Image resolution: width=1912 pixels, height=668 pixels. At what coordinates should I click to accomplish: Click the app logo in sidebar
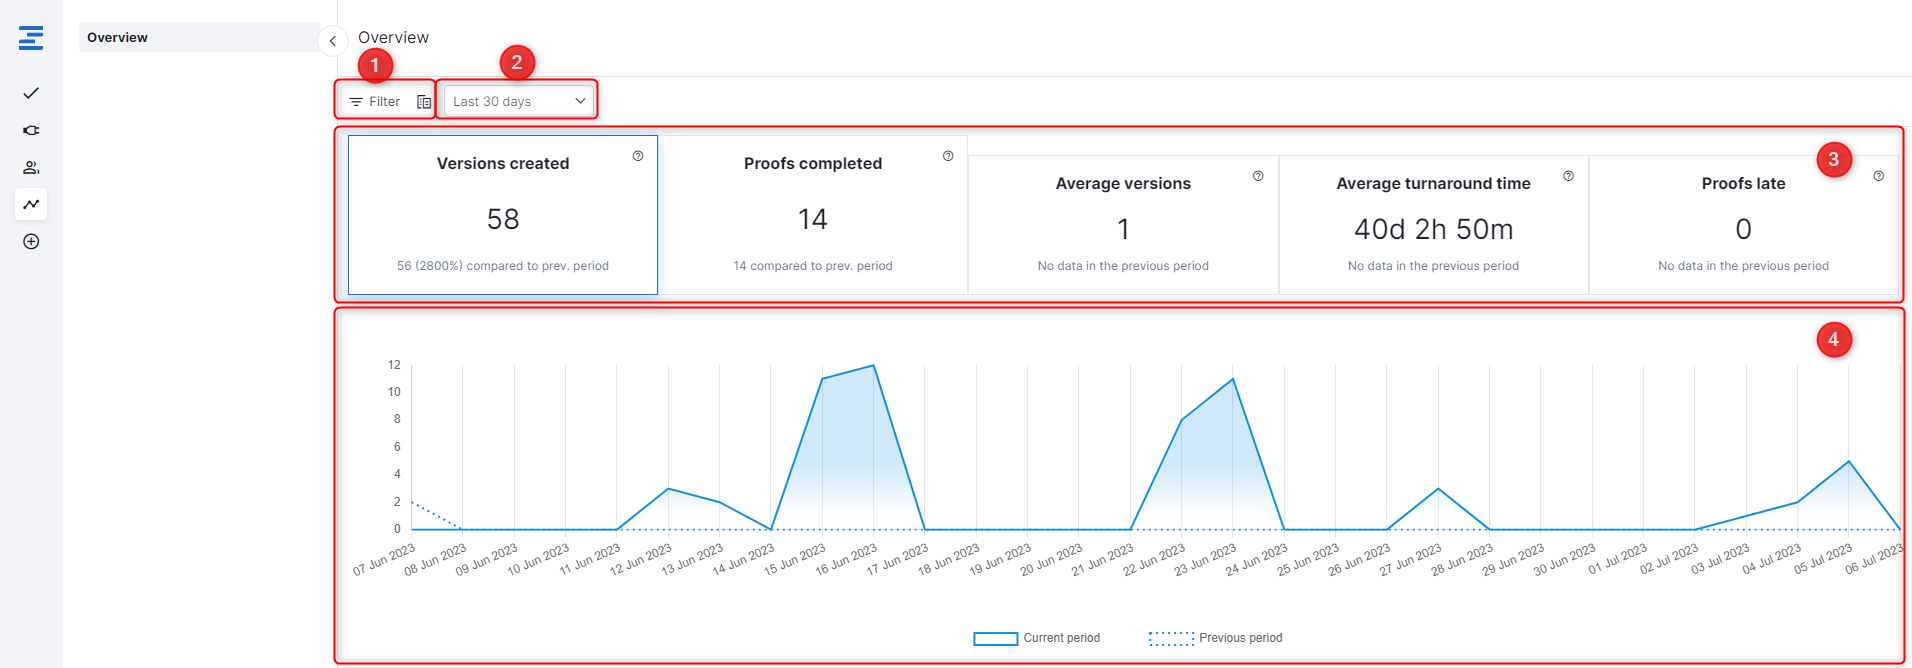(x=31, y=38)
